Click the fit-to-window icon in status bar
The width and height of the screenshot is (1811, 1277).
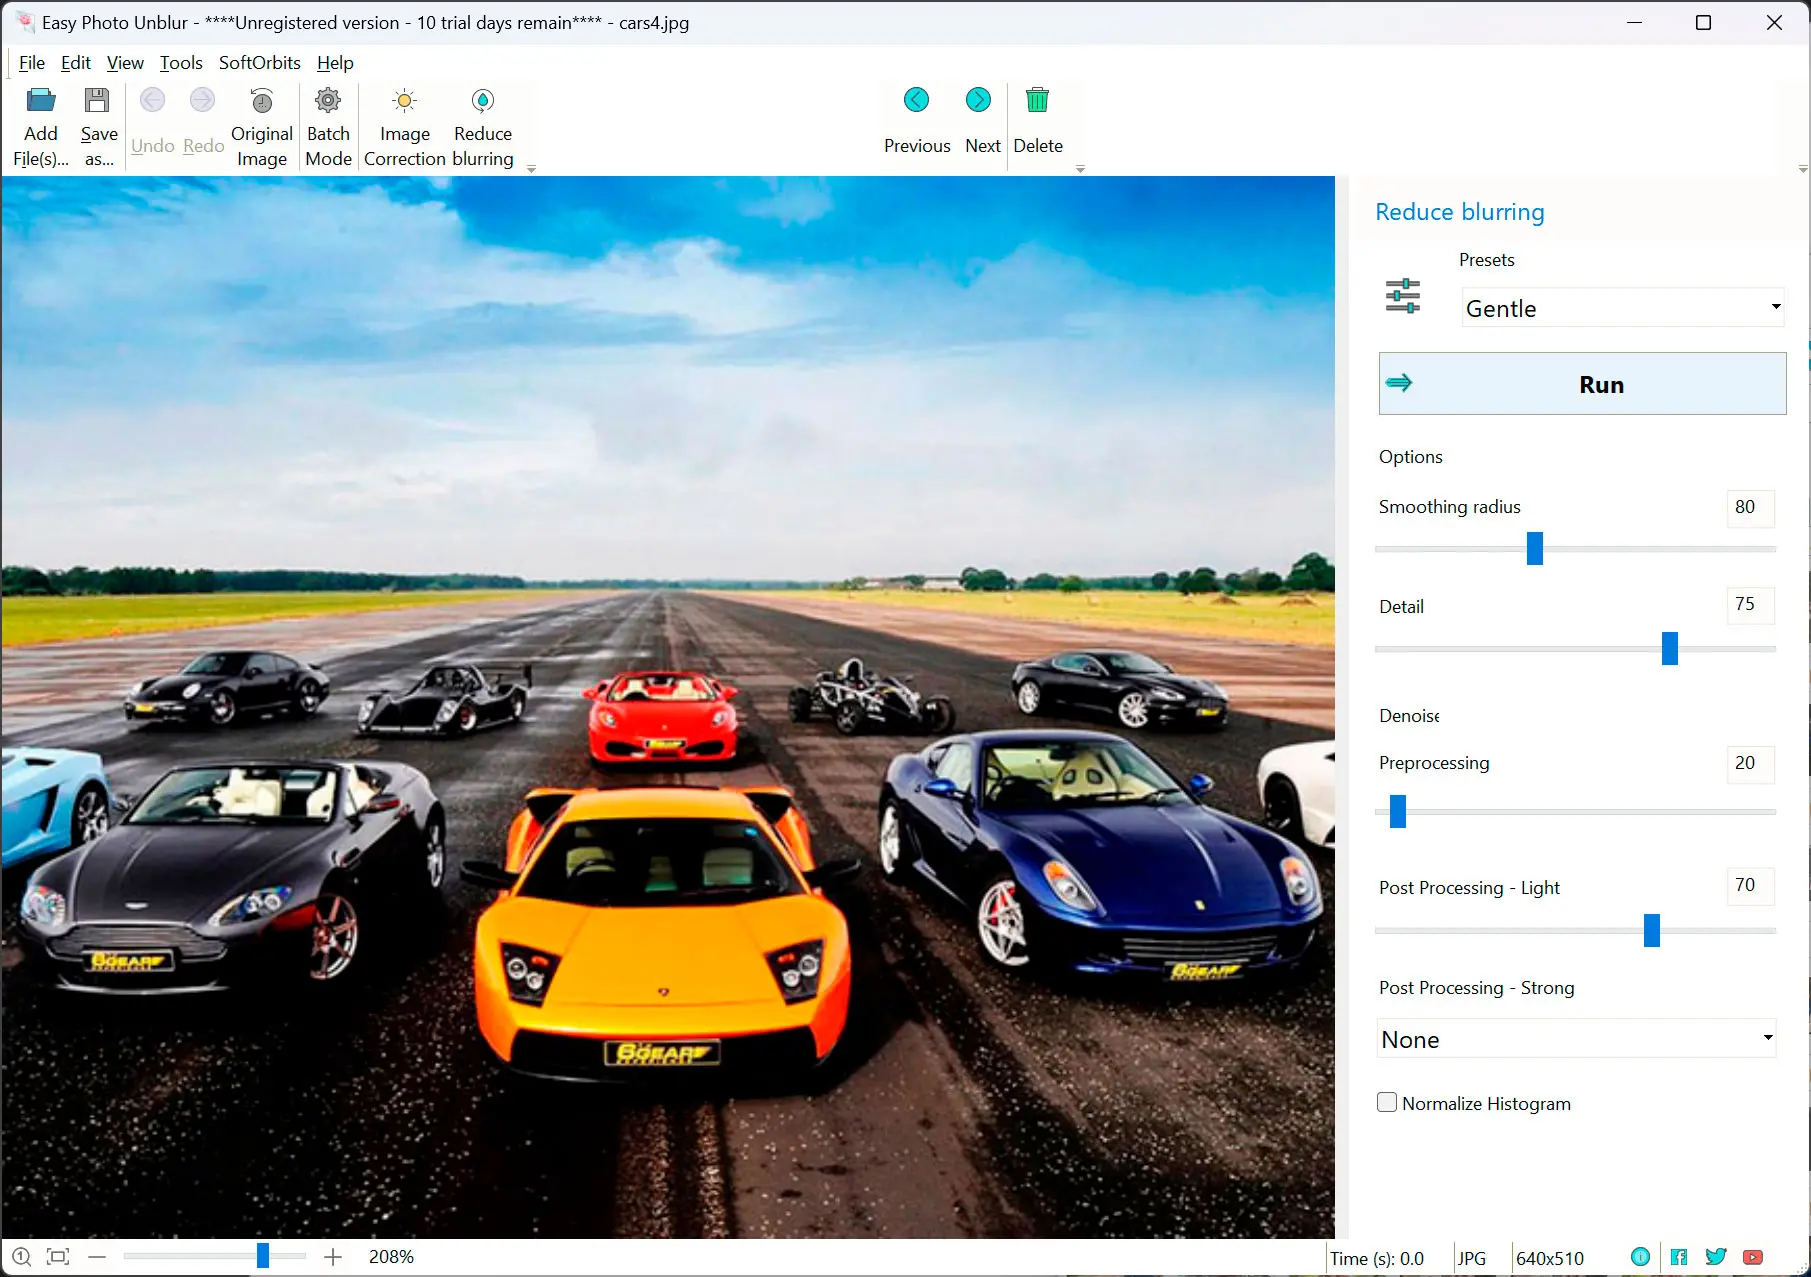click(58, 1257)
